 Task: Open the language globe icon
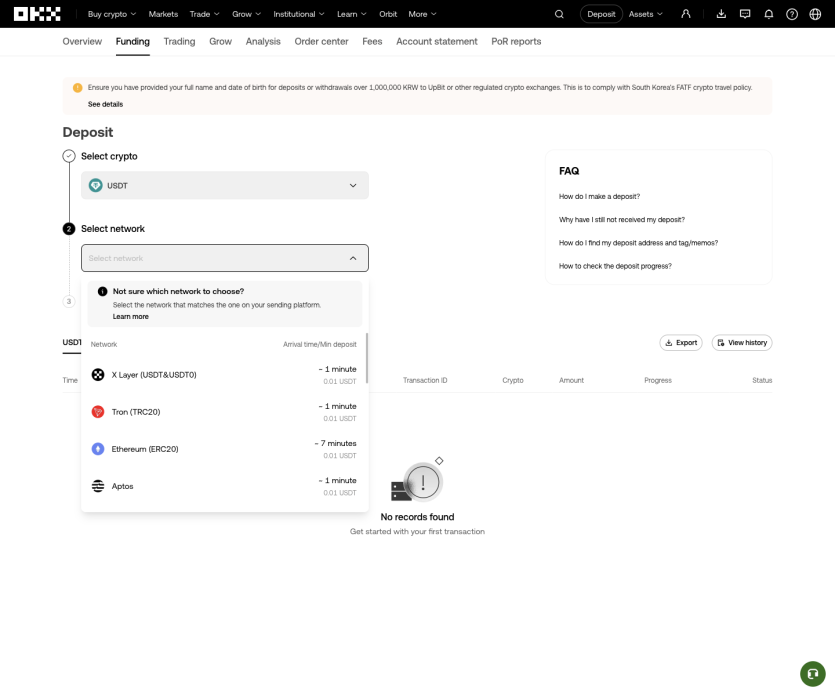pos(815,14)
